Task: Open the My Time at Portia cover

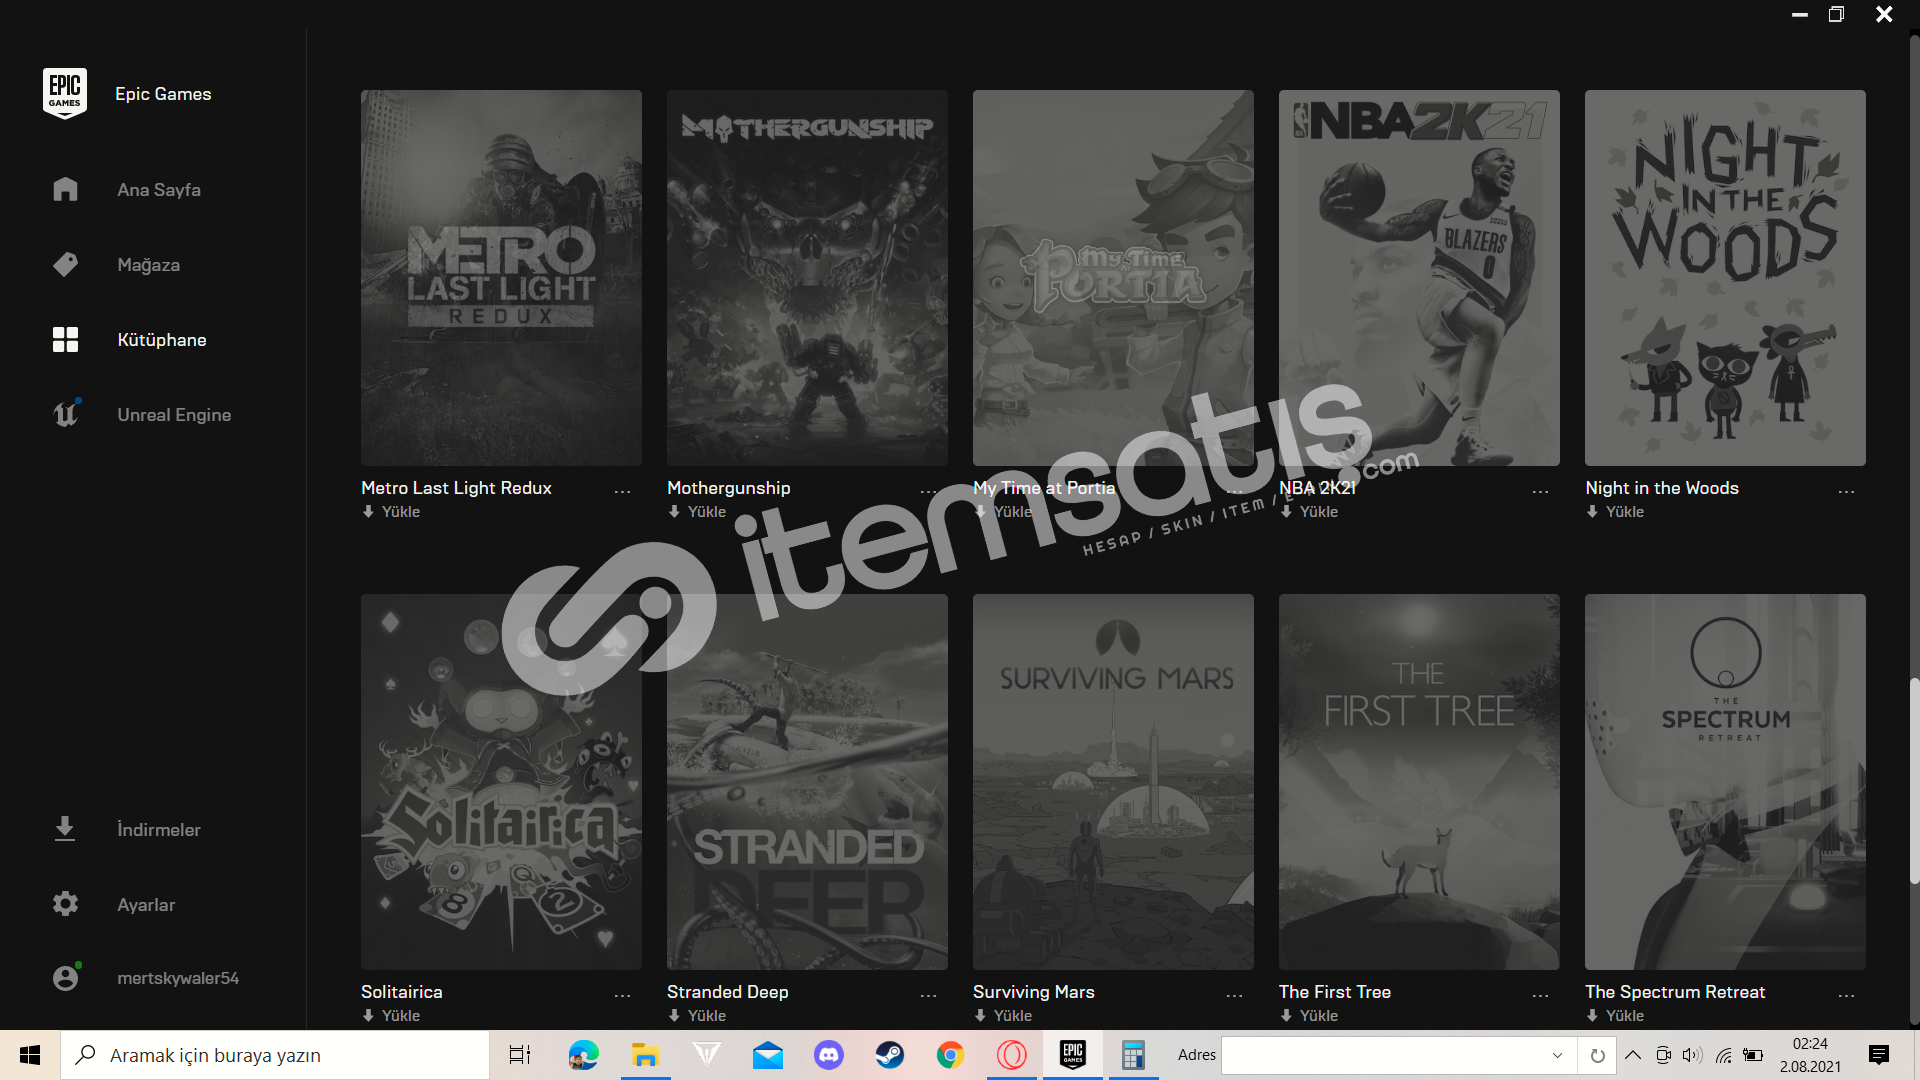Action: (1113, 278)
